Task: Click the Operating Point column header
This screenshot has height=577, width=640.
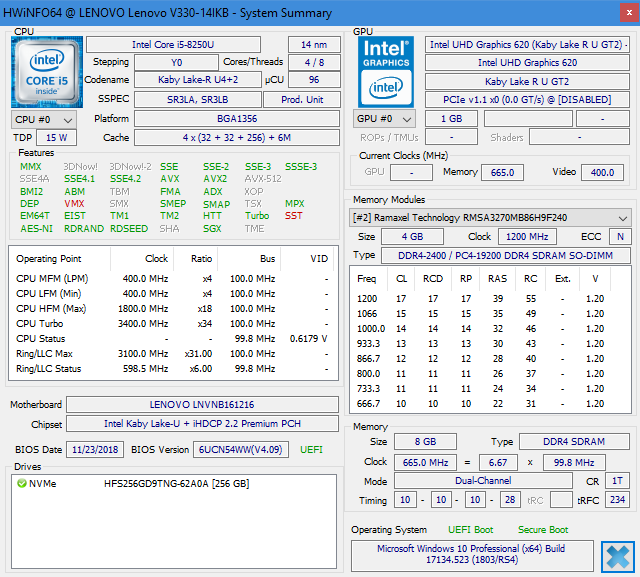Action: tap(60, 259)
